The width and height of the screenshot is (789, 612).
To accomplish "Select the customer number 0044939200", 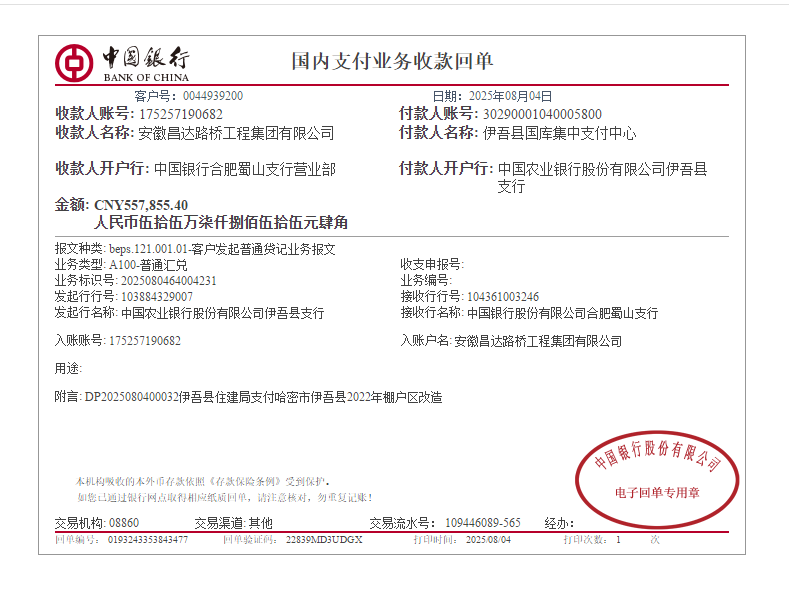I will (x=213, y=96).
